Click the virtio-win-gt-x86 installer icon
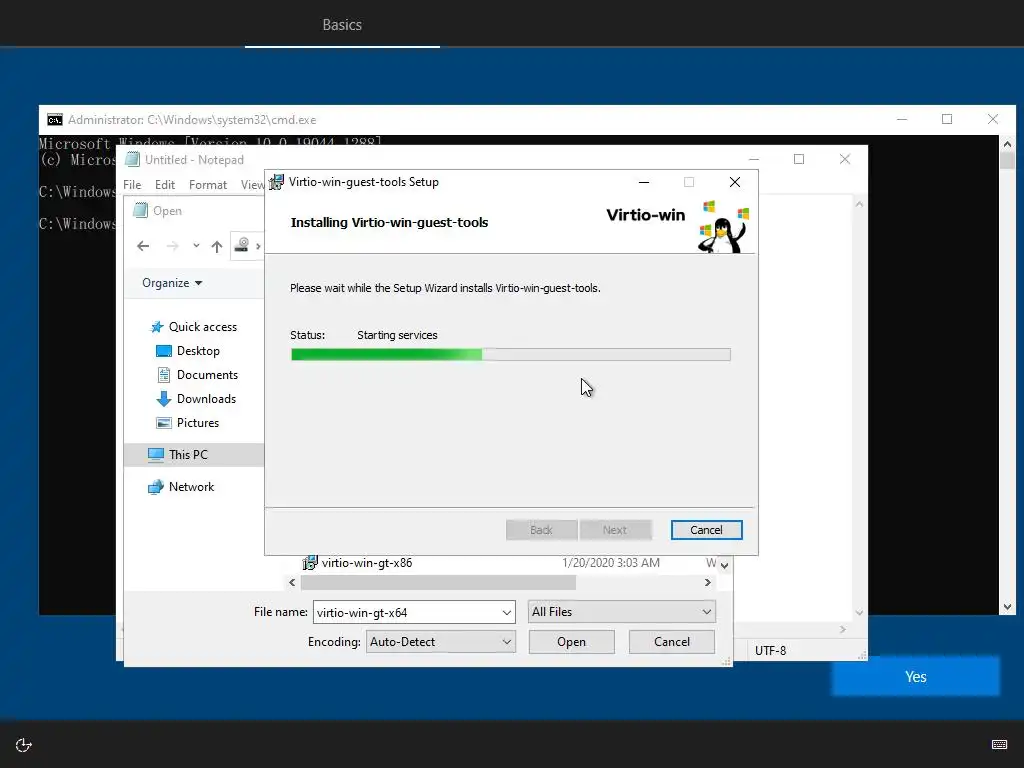 [x=310, y=562]
